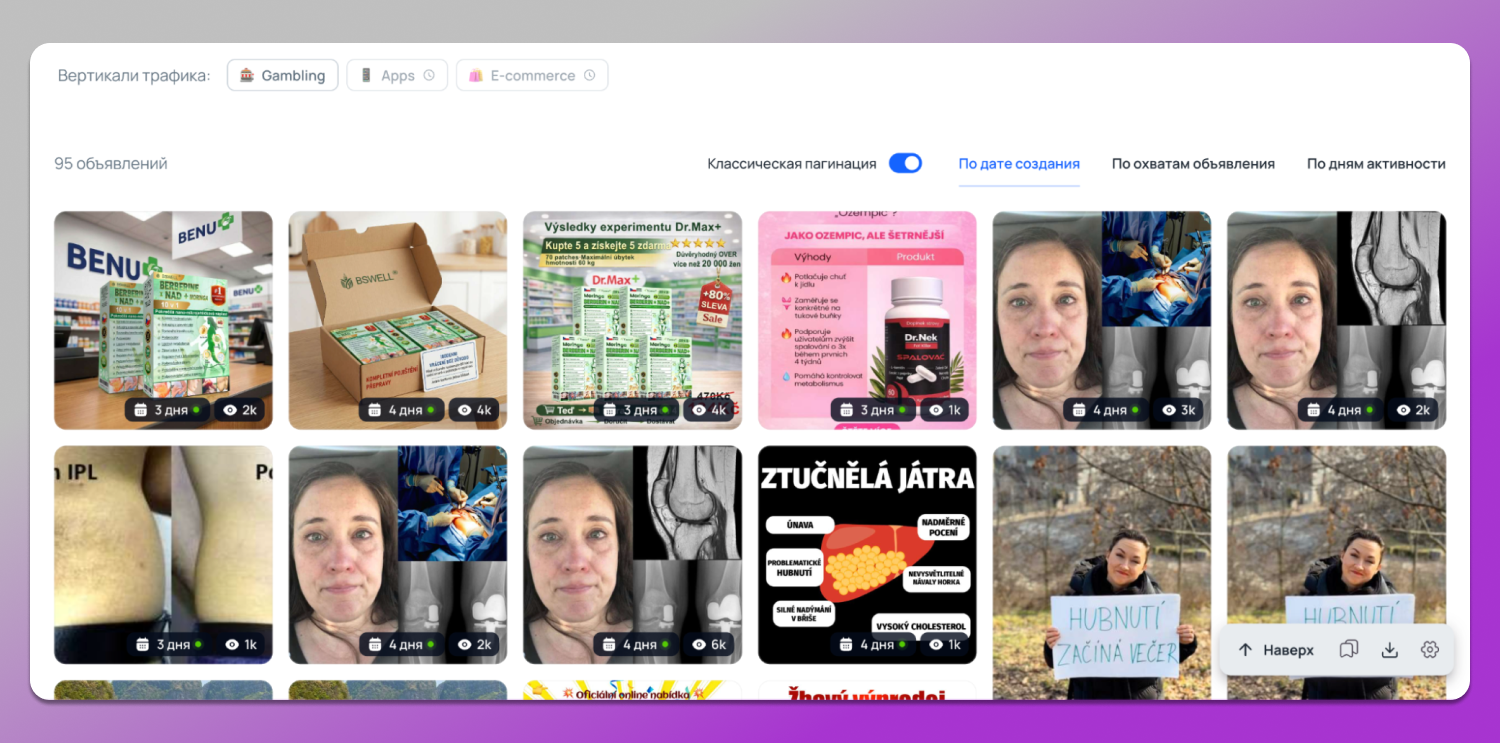Click the bookmarks icon in the floating toolbar

click(1349, 649)
